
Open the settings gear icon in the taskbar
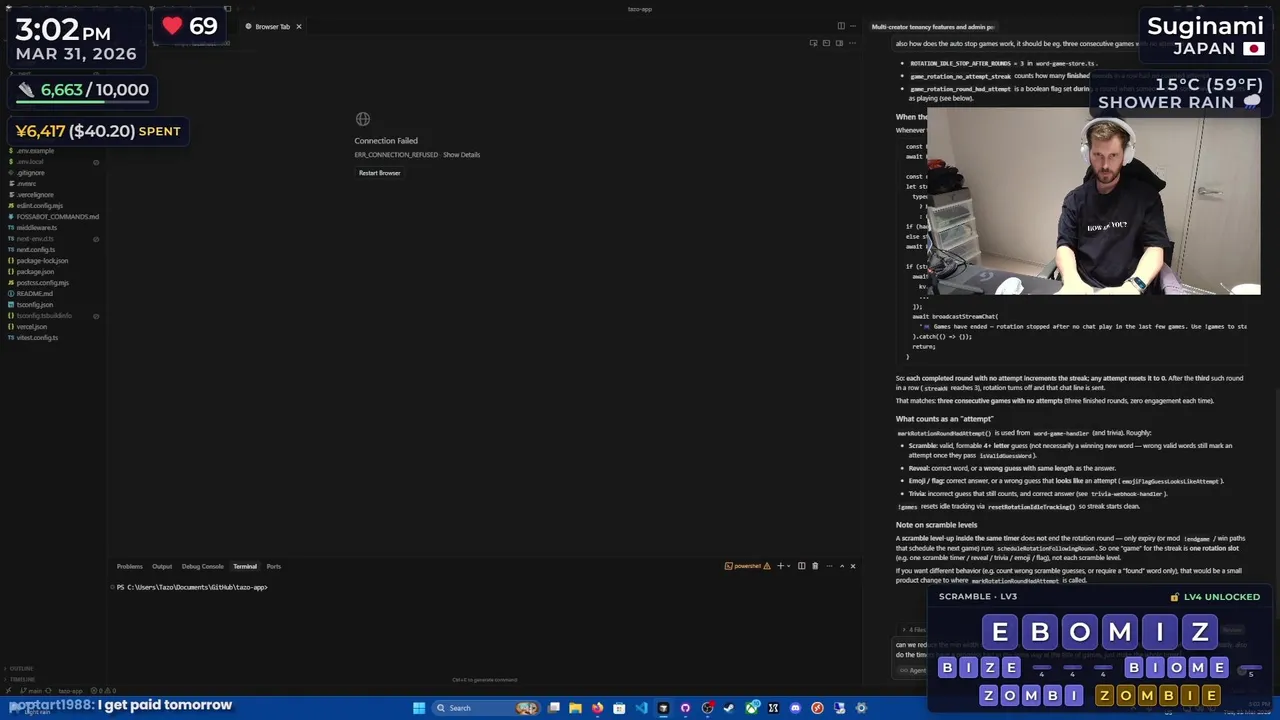(x=861, y=708)
